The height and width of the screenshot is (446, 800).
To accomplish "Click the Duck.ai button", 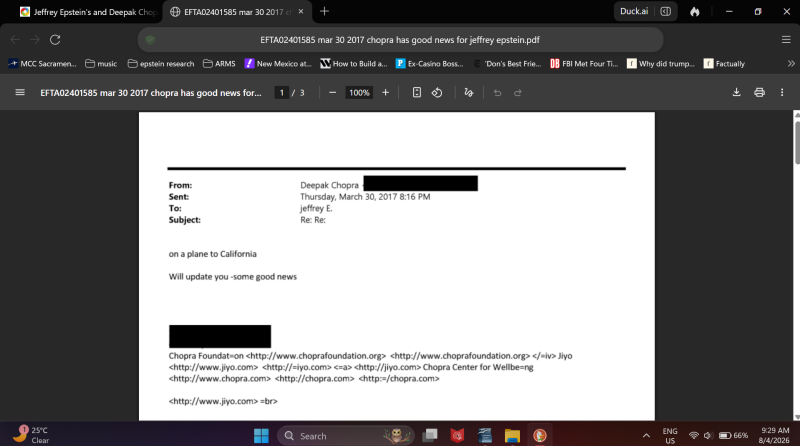I will tap(634, 11).
